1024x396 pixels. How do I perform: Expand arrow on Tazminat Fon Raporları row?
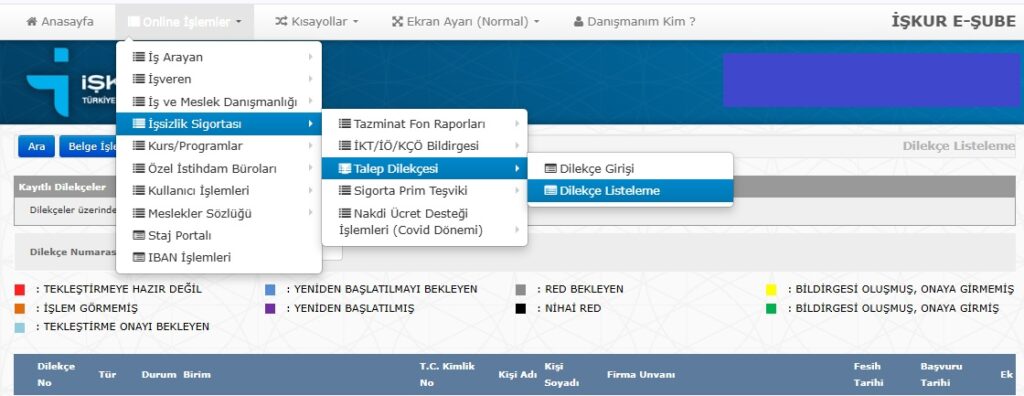tap(517, 124)
